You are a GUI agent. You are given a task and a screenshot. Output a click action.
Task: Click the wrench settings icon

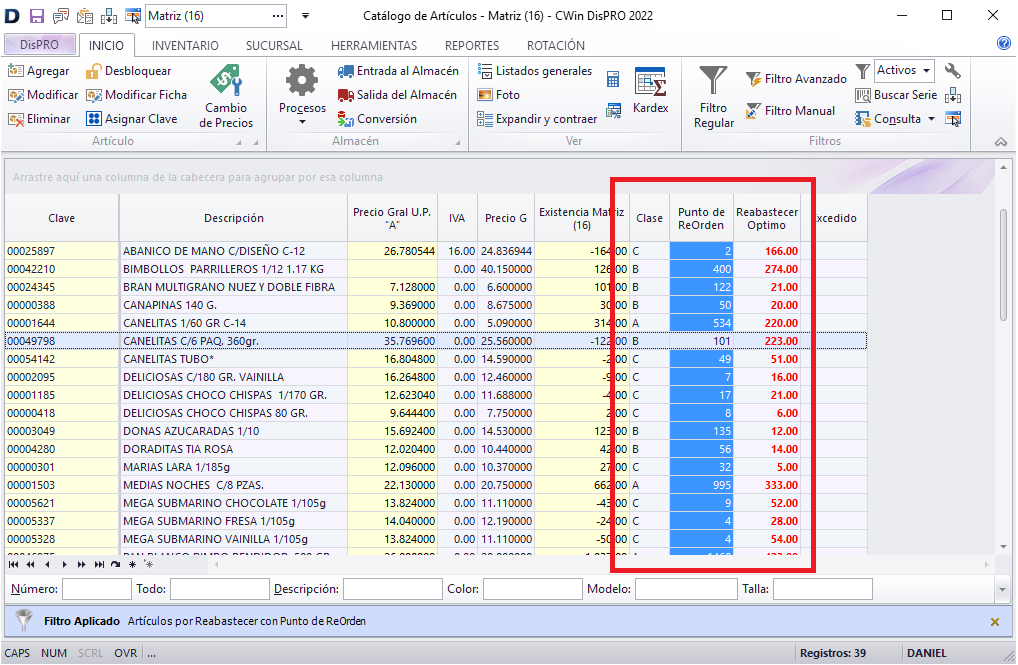click(x=952, y=71)
